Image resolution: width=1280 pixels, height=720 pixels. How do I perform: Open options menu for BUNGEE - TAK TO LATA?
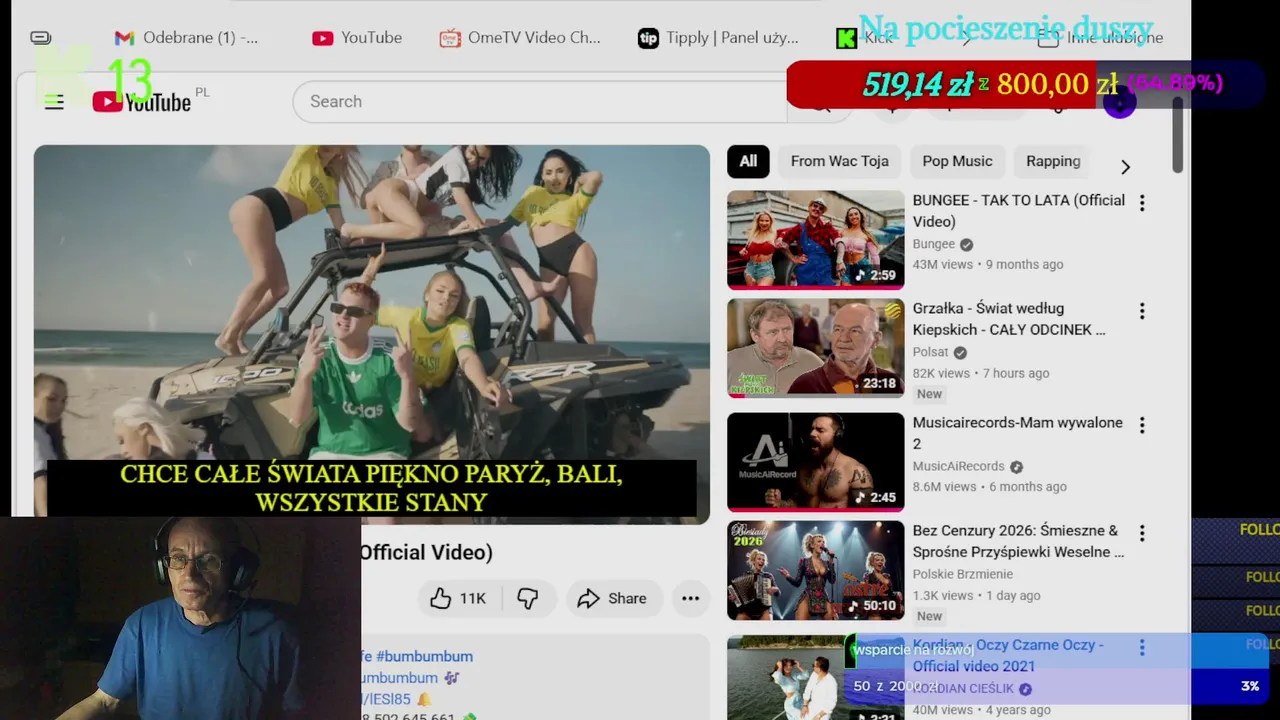coord(1141,203)
